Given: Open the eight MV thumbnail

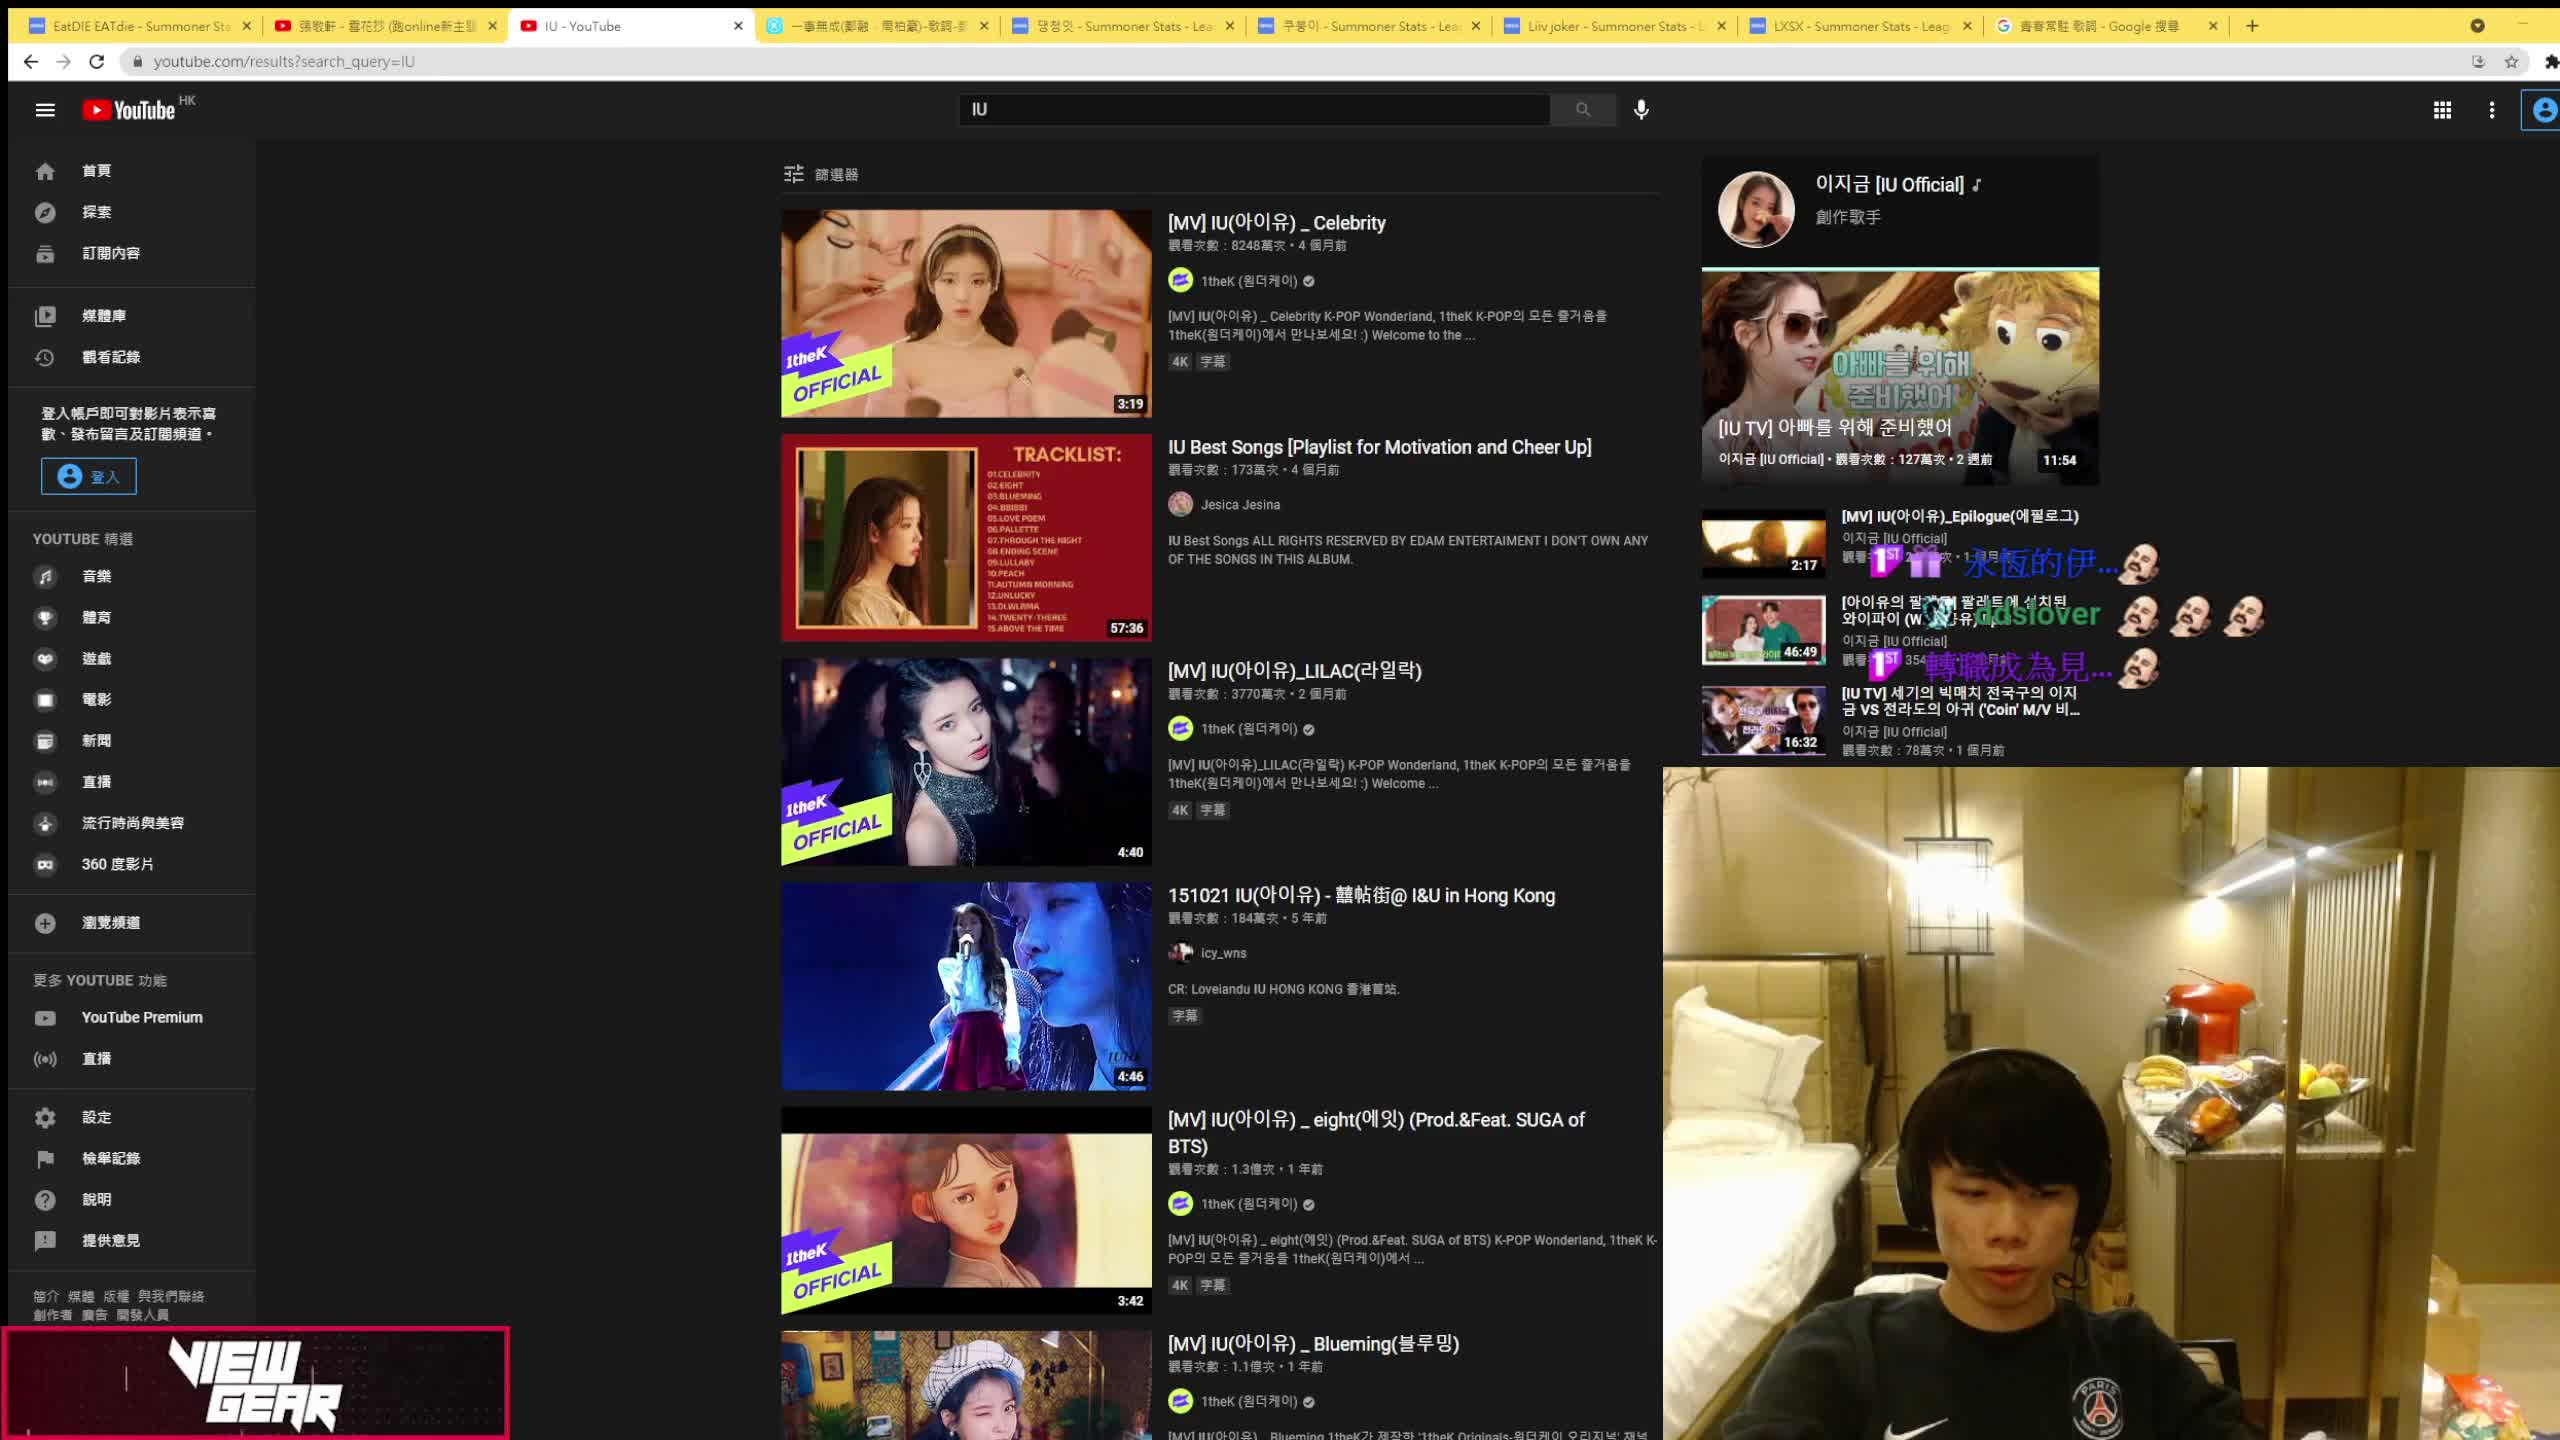Looking at the screenshot, I should (x=966, y=1210).
